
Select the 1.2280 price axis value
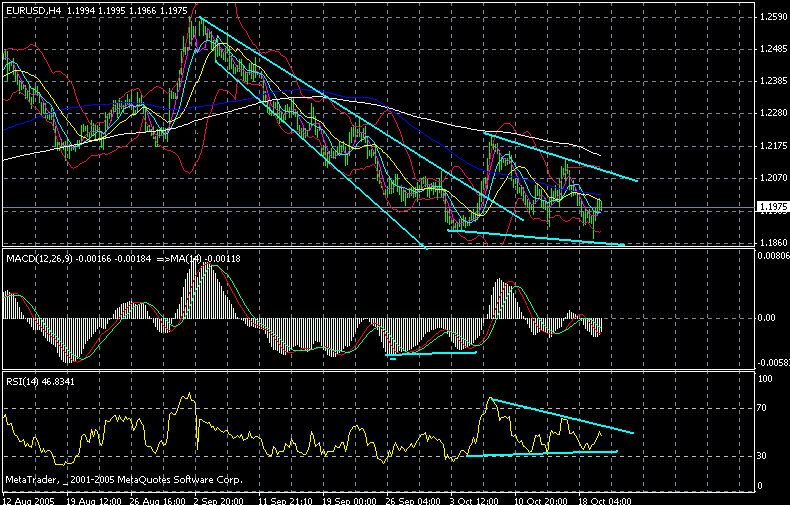[772, 113]
